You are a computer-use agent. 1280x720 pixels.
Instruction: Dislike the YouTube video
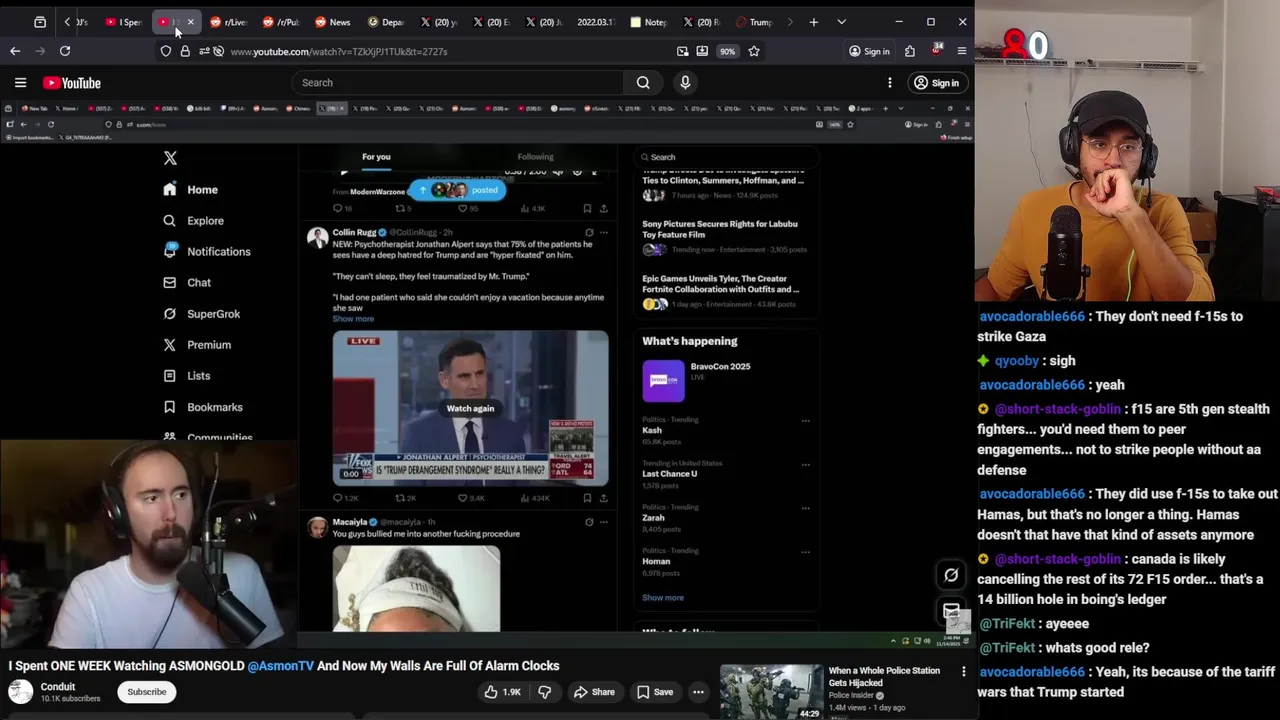(545, 692)
